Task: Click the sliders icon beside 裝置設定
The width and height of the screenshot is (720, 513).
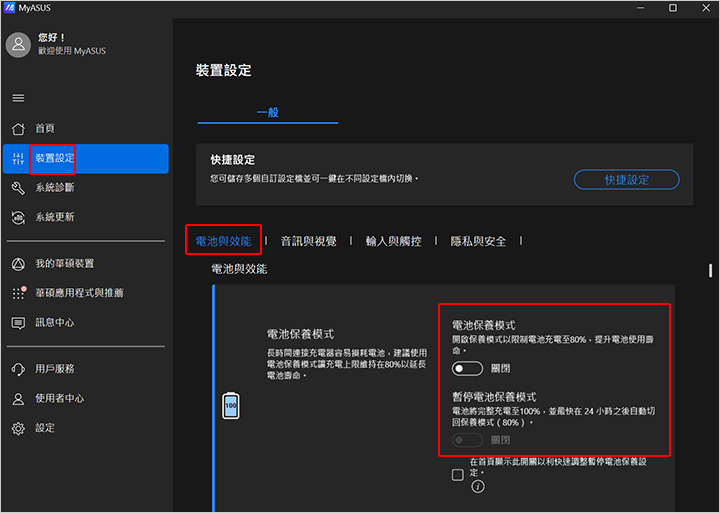Action: (x=18, y=158)
